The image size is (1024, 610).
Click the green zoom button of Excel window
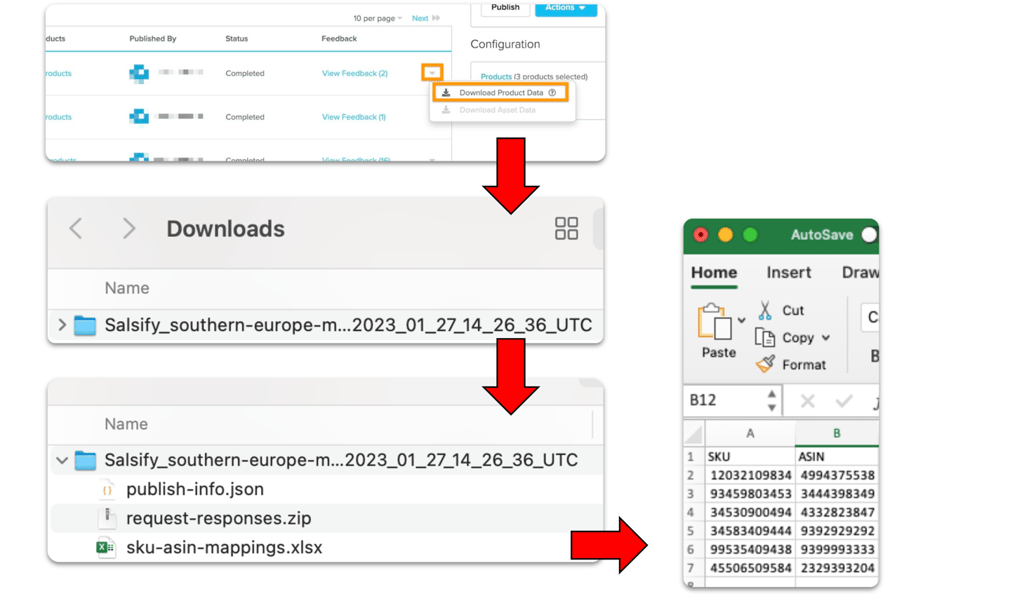(x=750, y=235)
